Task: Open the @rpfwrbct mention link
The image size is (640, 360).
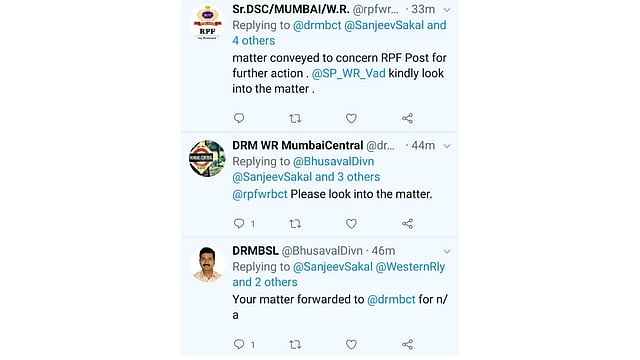Action: [260, 194]
